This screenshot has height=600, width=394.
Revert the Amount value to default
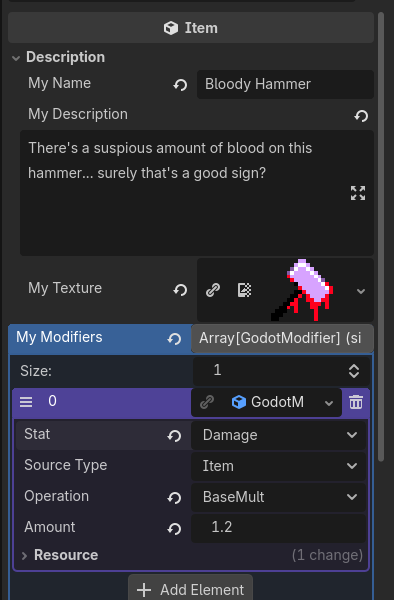point(174,528)
